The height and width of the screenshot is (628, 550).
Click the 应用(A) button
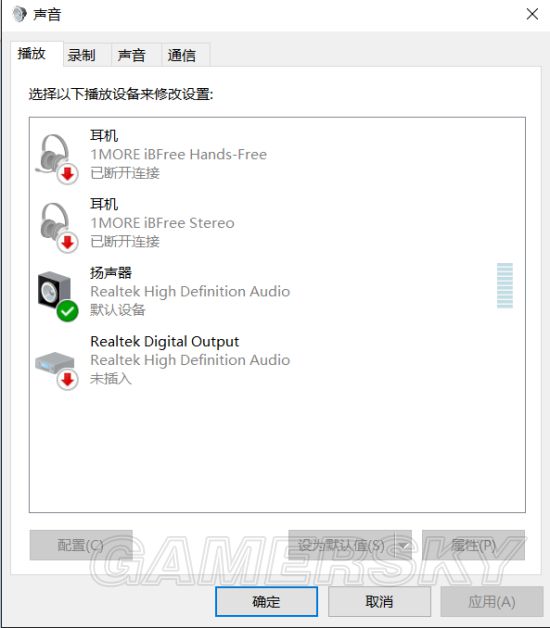(x=492, y=601)
